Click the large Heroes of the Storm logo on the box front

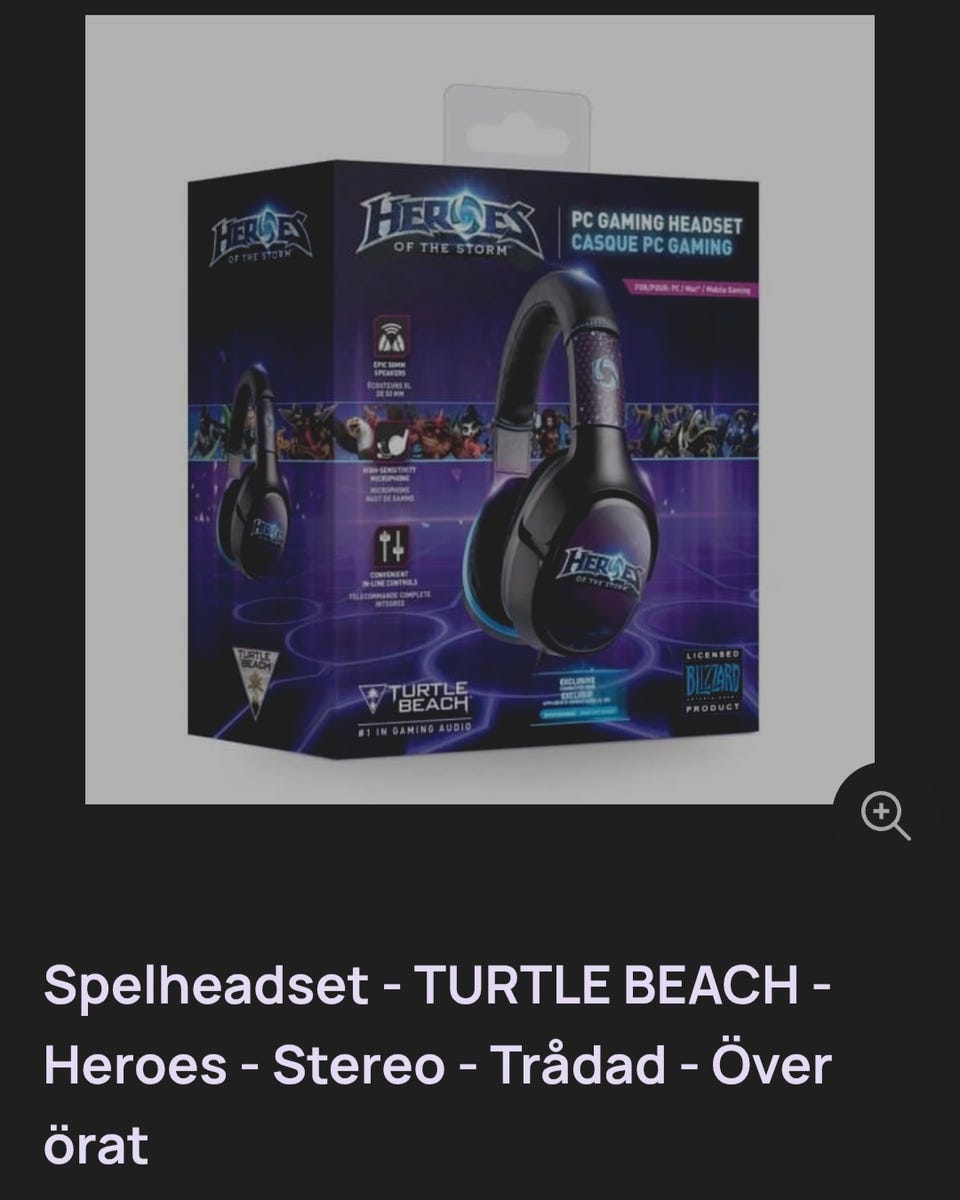click(449, 225)
